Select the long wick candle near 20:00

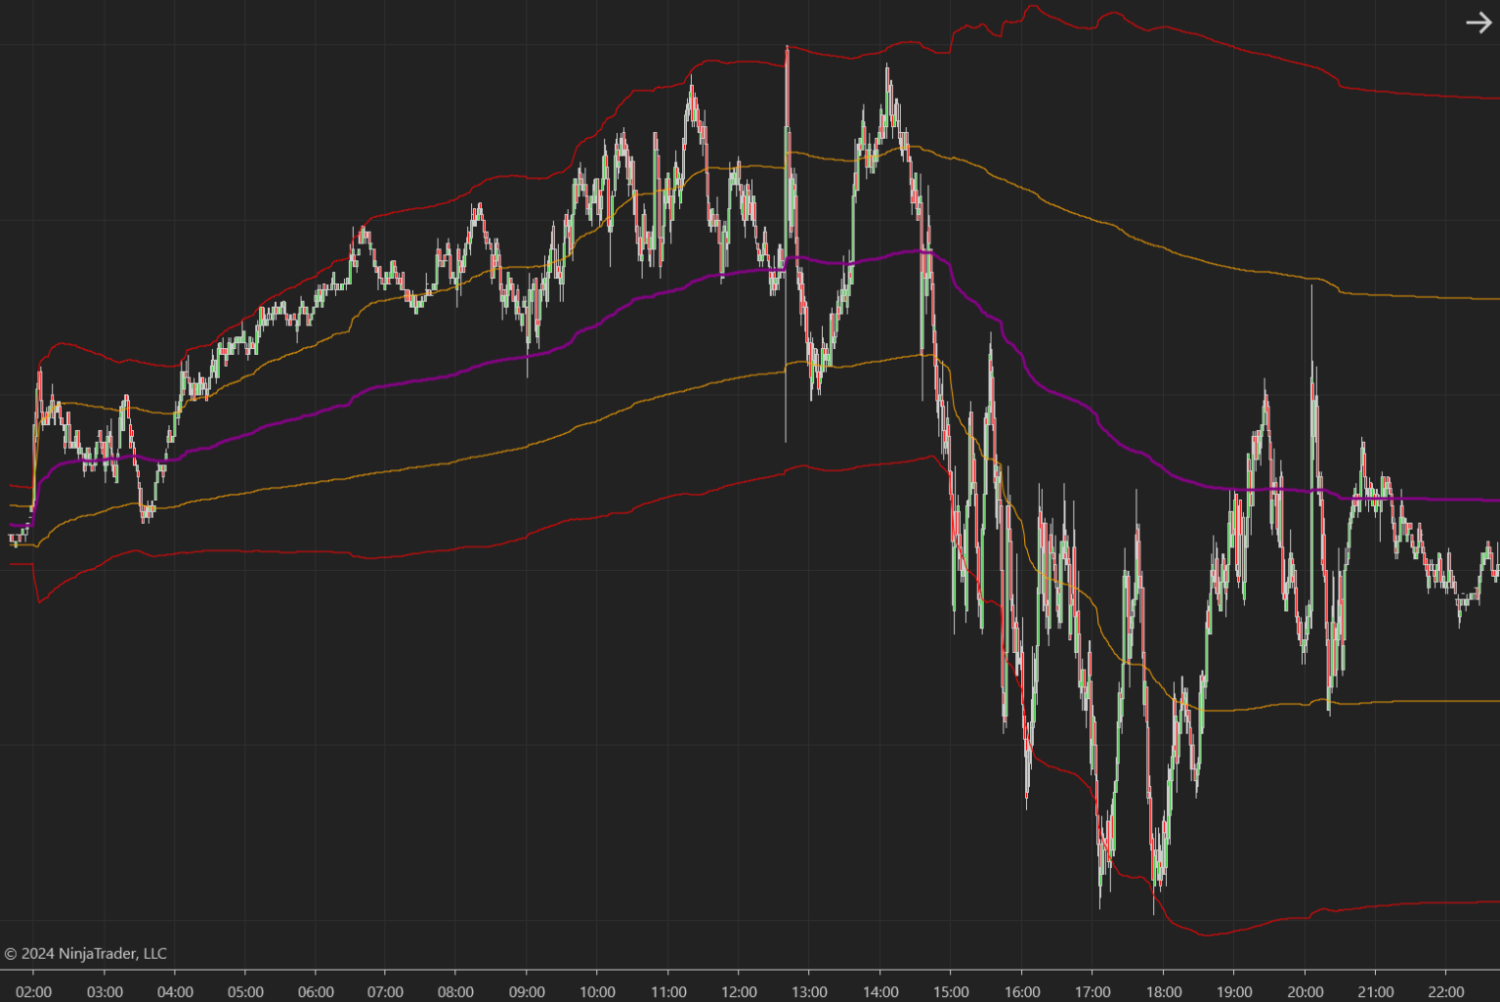1313,350
